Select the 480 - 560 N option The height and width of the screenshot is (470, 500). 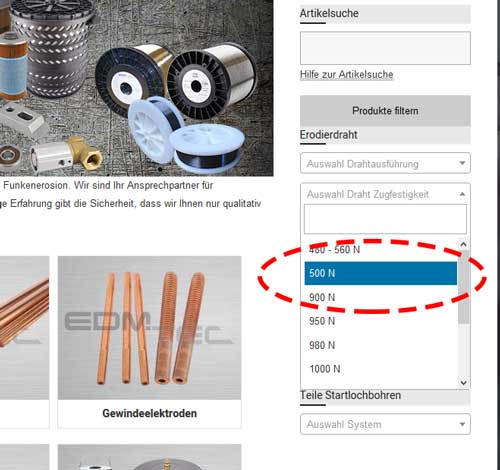(x=380, y=249)
